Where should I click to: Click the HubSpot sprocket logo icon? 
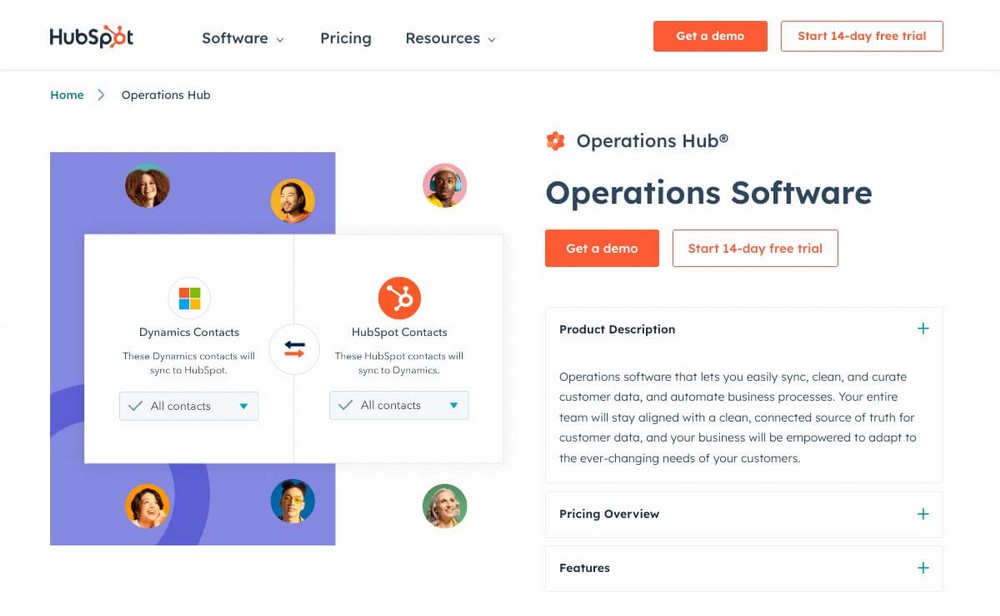click(399, 298)
